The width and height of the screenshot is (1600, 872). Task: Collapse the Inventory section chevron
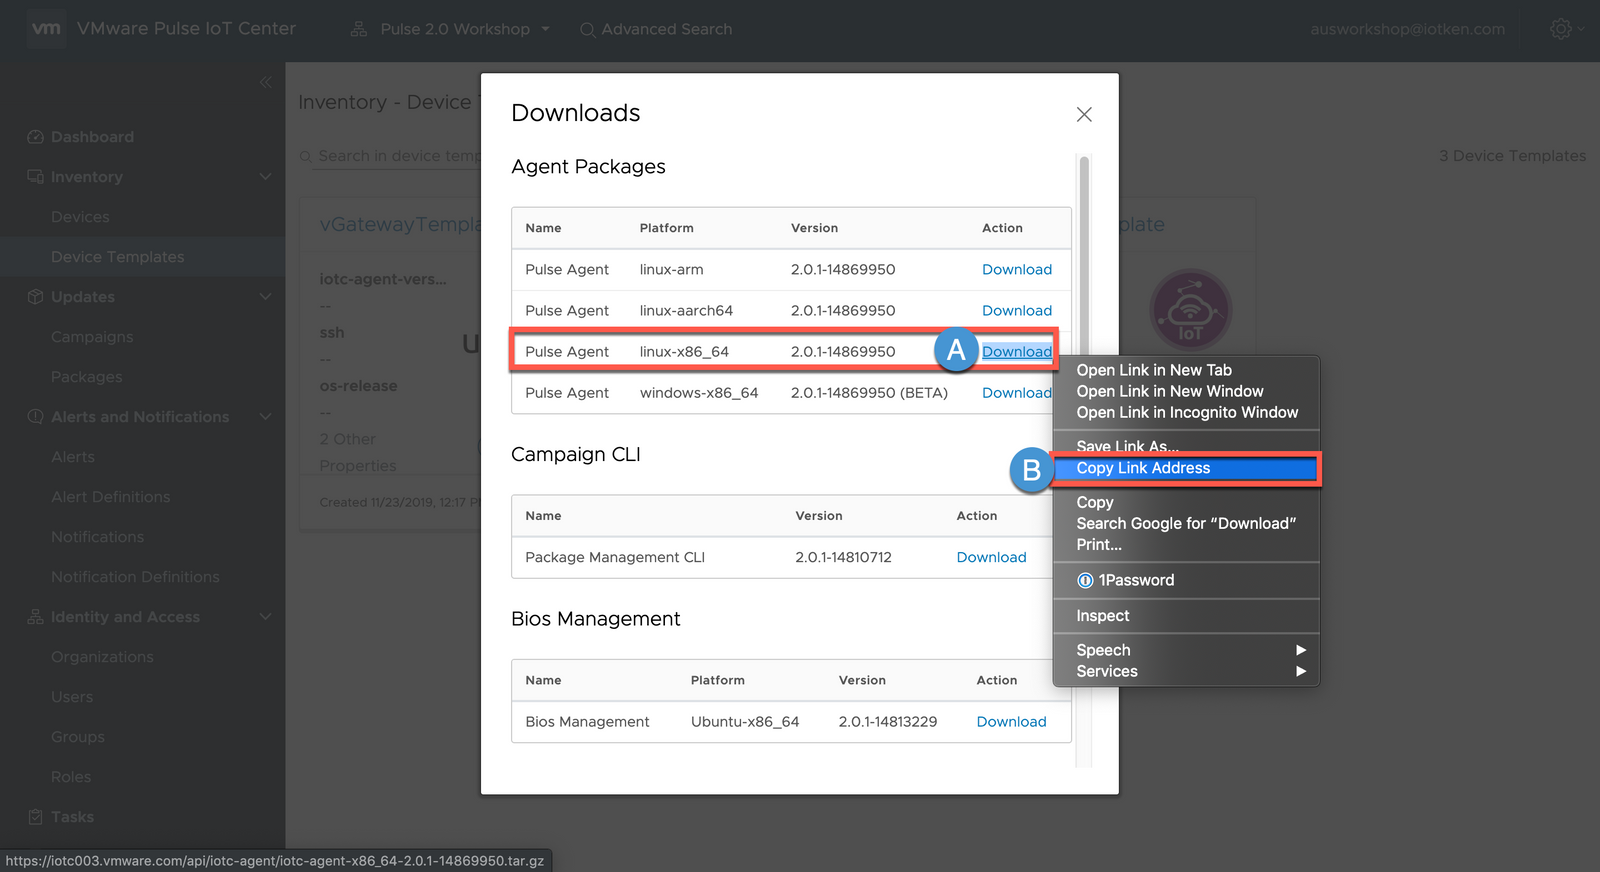(265, 177)
